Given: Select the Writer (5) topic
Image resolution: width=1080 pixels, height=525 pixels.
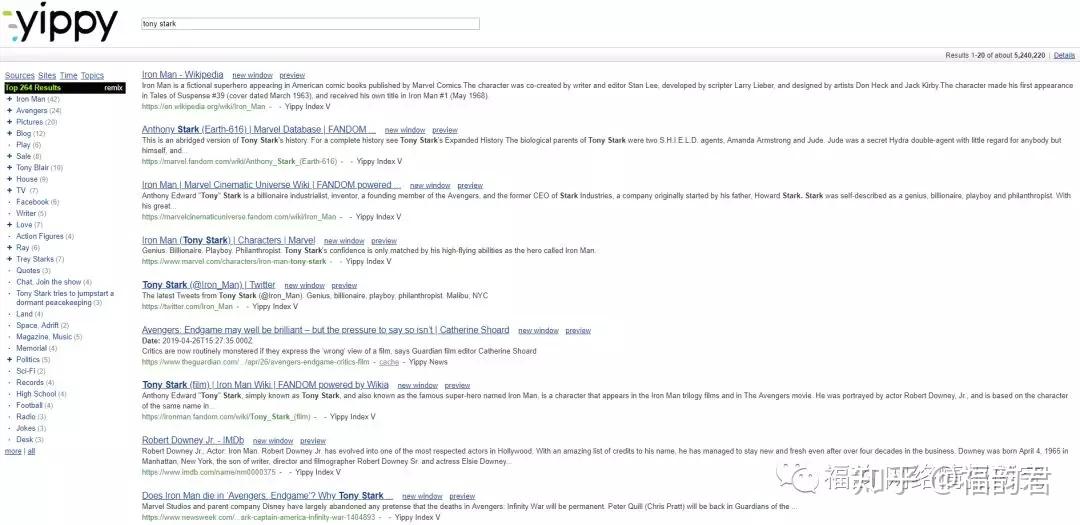Looking at the screenshot, I should pos(31,214).
